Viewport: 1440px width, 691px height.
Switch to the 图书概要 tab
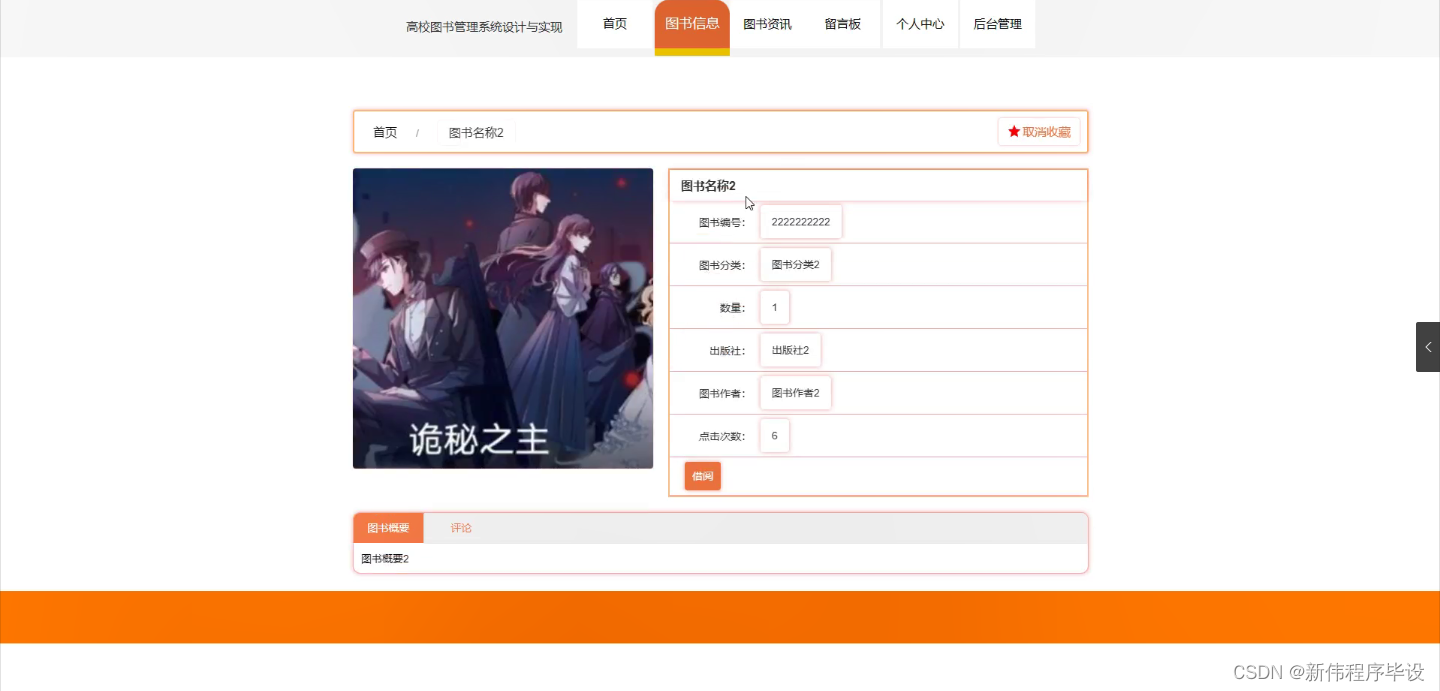(x=388, y=528)
